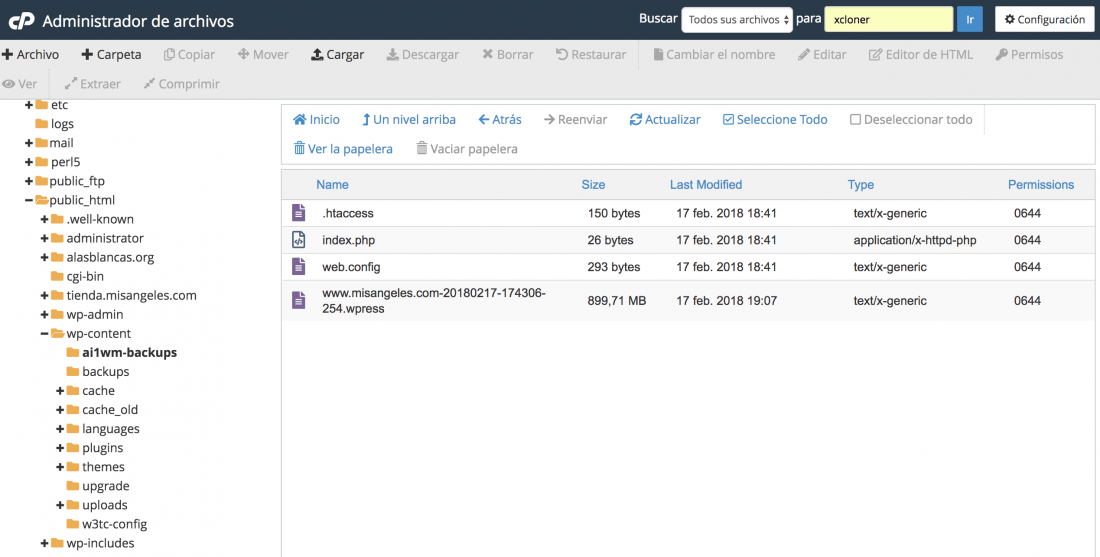This screenshot has width=1100, height=557.
Task: Open Configuración settings
Action: [1045, 20]
